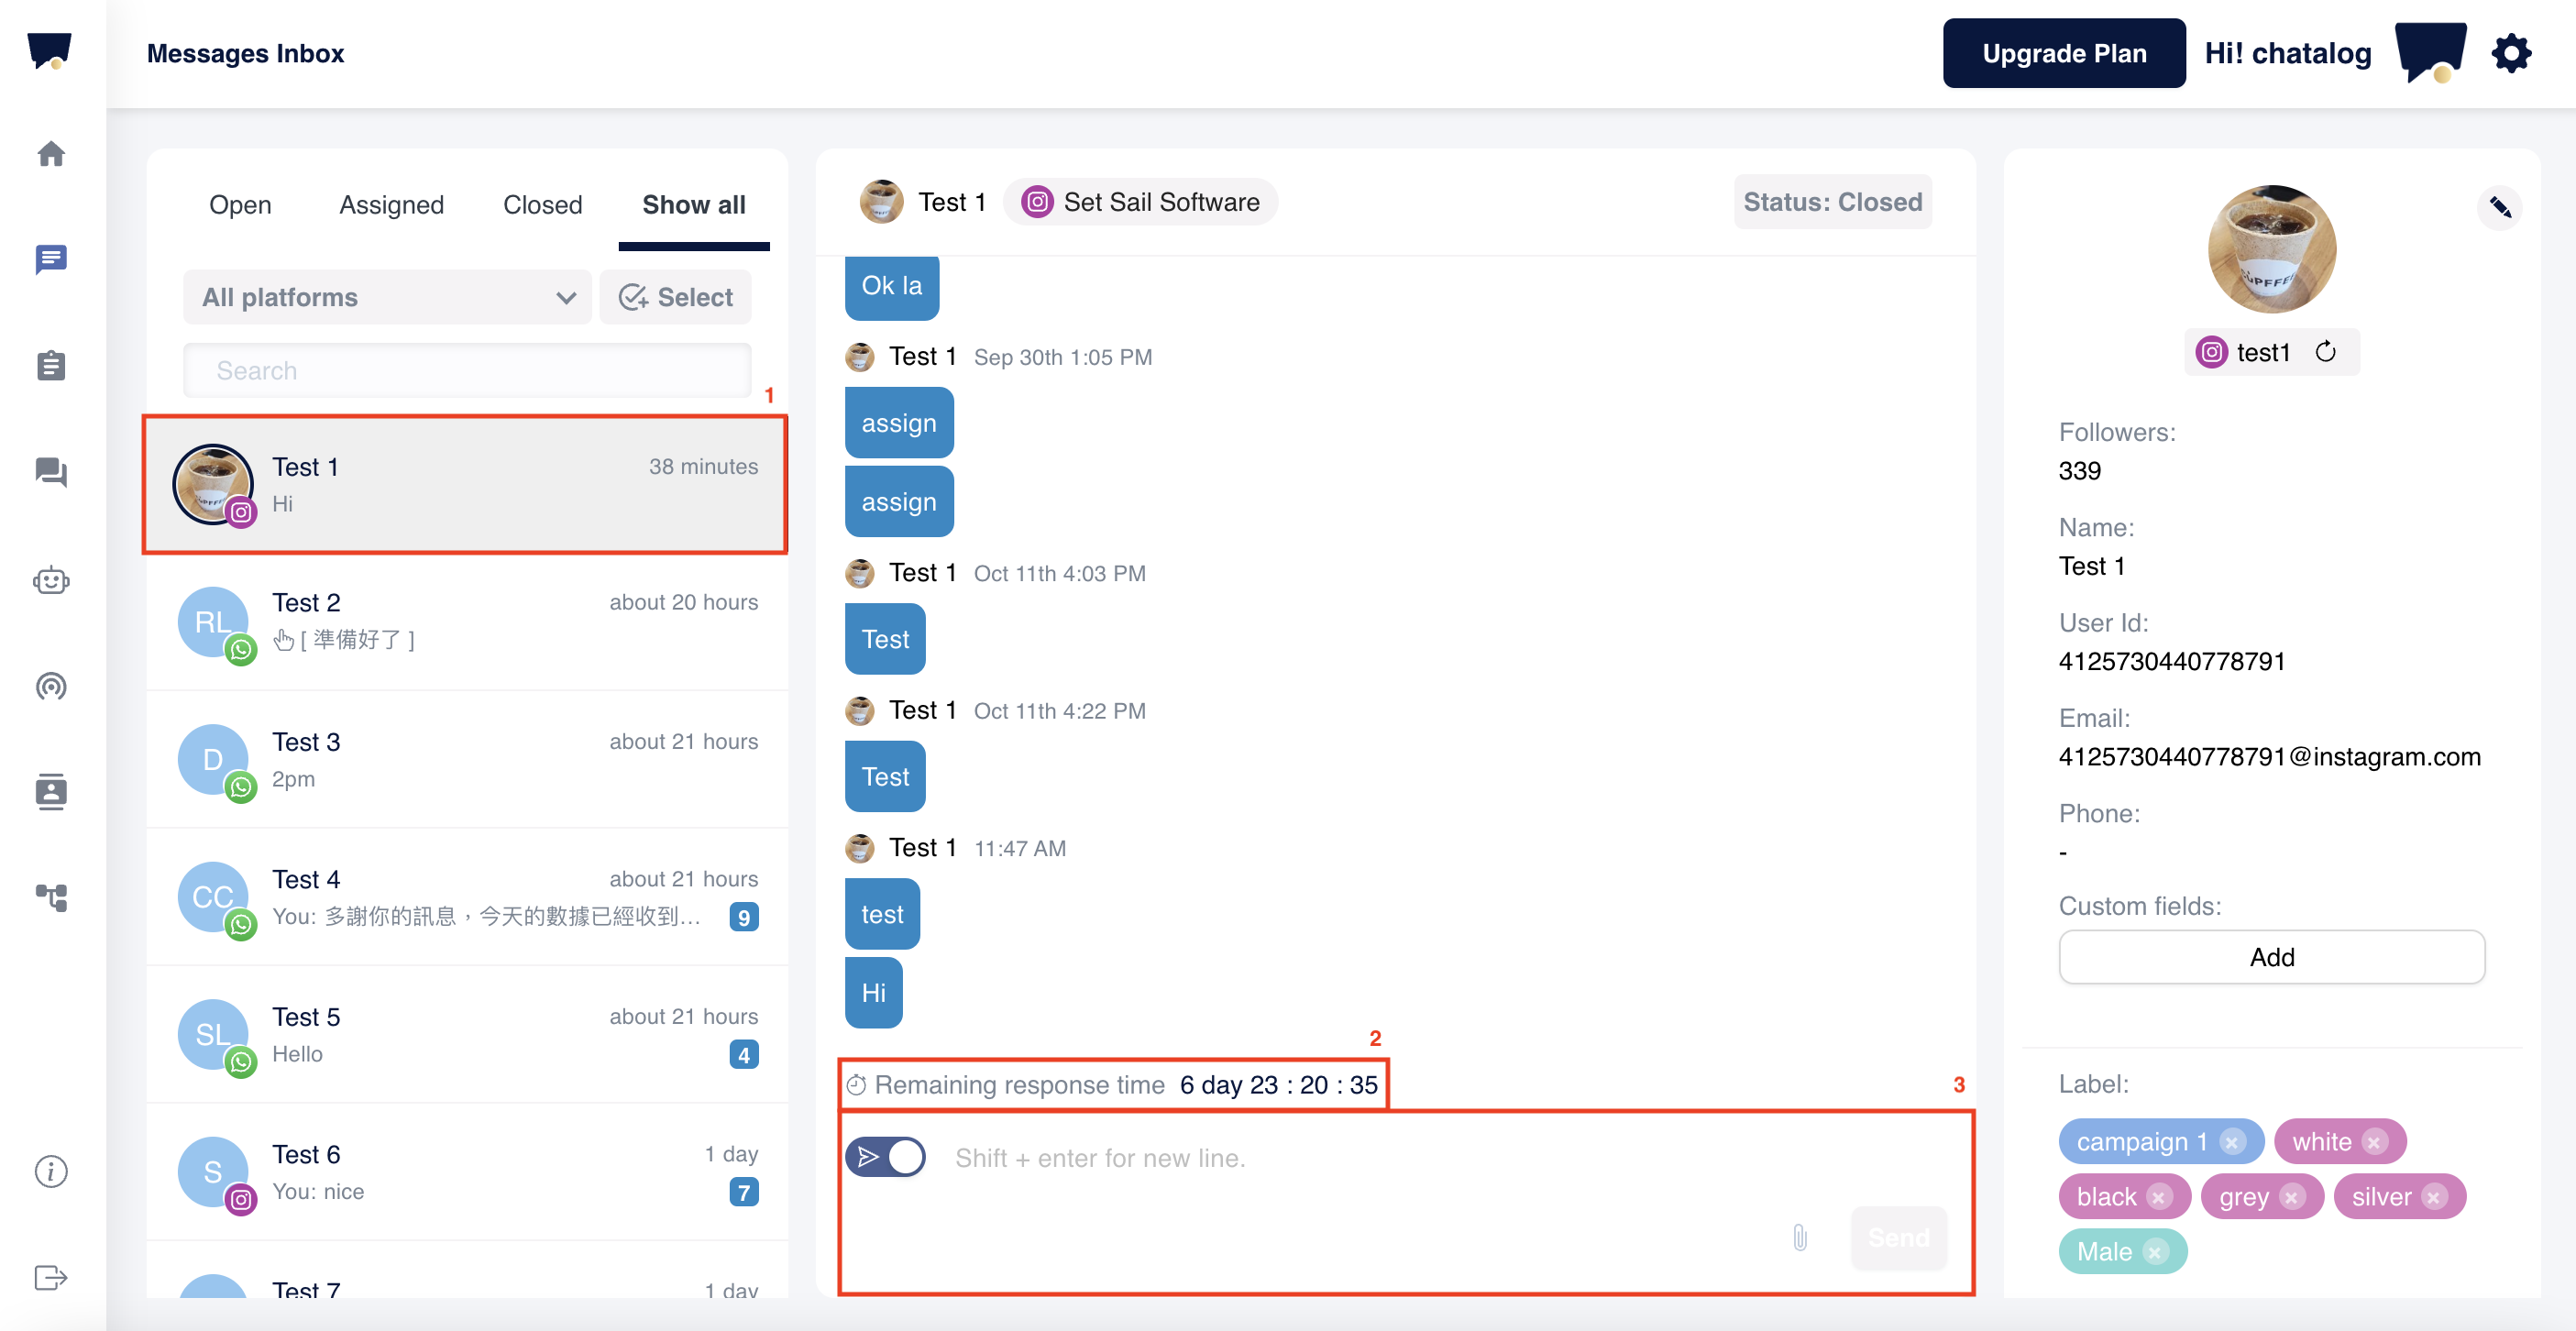Click the edit pencil on contact profile
The image size is (2576, 1331).
pyautogui.click(x=2500, y=207)
